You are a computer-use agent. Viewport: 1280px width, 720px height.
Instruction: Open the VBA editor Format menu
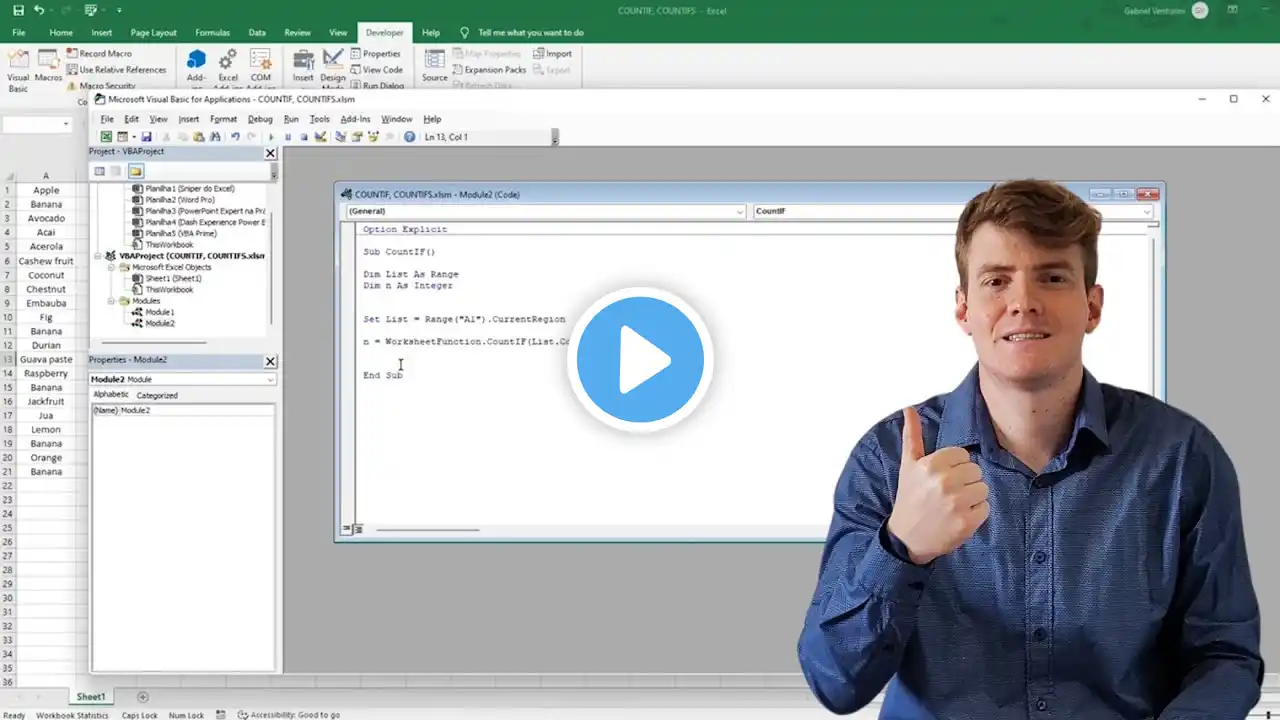pyautogui.click(x=223, y=119)
